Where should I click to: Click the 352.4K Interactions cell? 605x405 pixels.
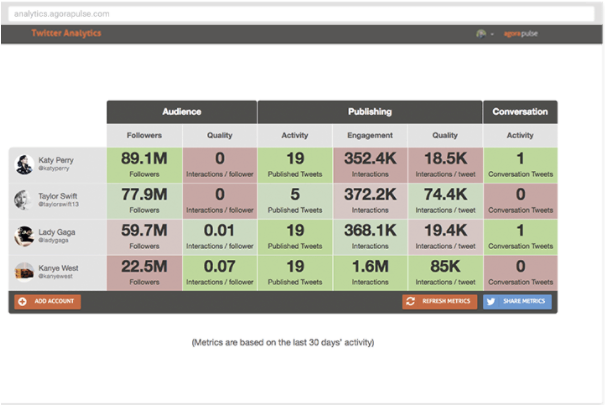point(370,165)
